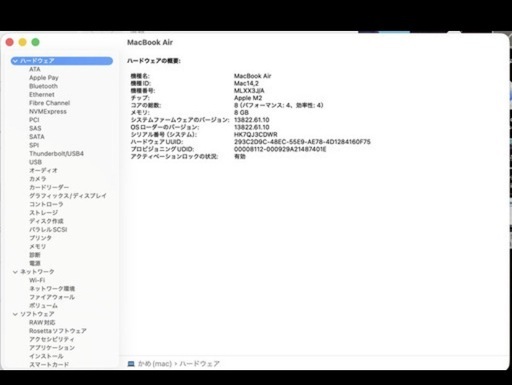The height and width of the screenshot is (385, 512).
Task: Maximize the window with green button
Action: coord(35,42)
